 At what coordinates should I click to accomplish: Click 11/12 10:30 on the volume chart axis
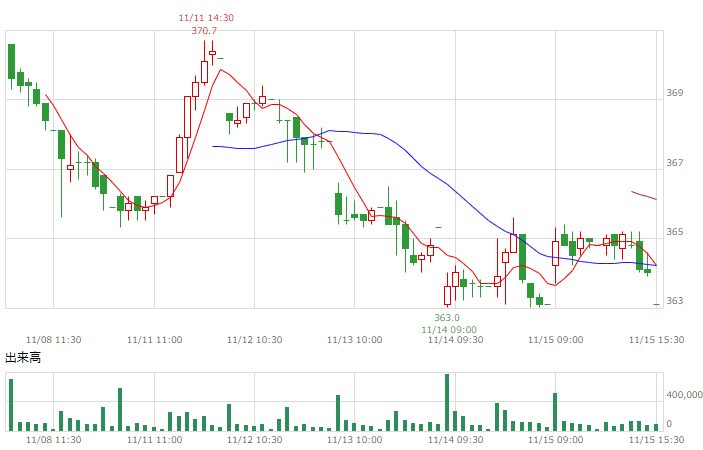coord(255,439)
